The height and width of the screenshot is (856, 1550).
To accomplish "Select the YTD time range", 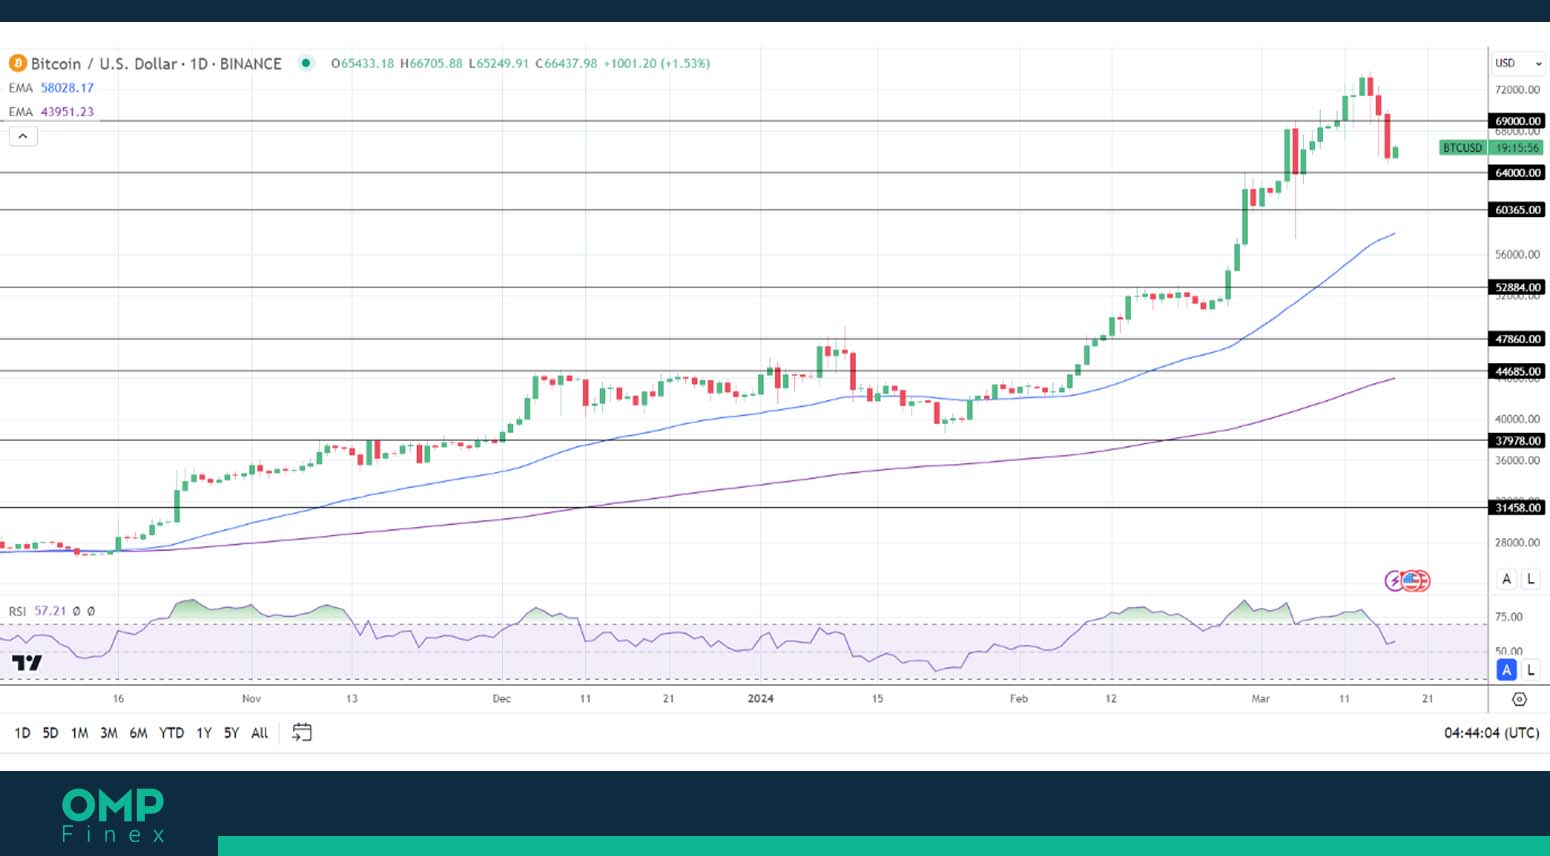I will point(172,733).
